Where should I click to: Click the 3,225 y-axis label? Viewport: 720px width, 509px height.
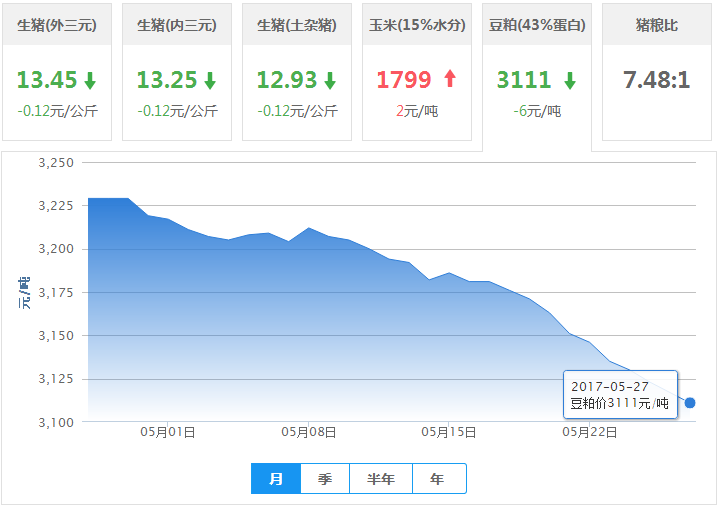[56, 205]
